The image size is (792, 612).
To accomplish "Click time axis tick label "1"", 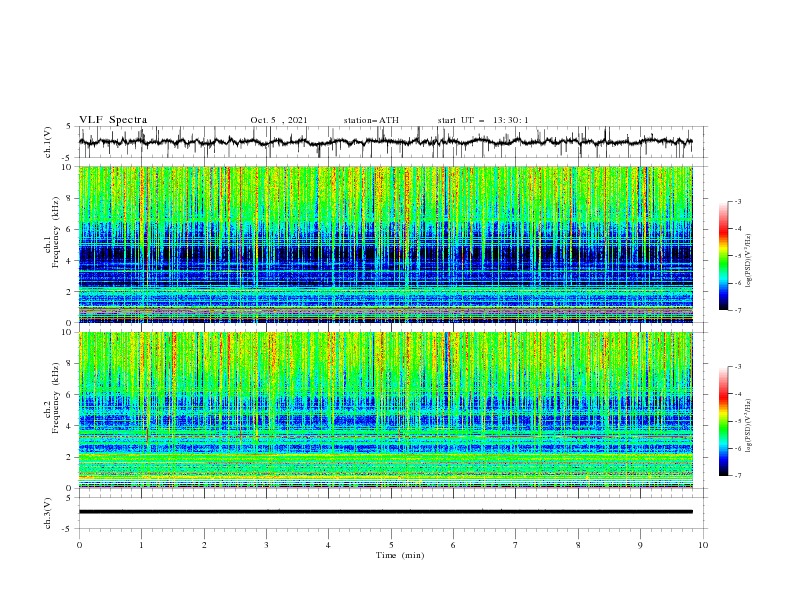I will (141, 545).
